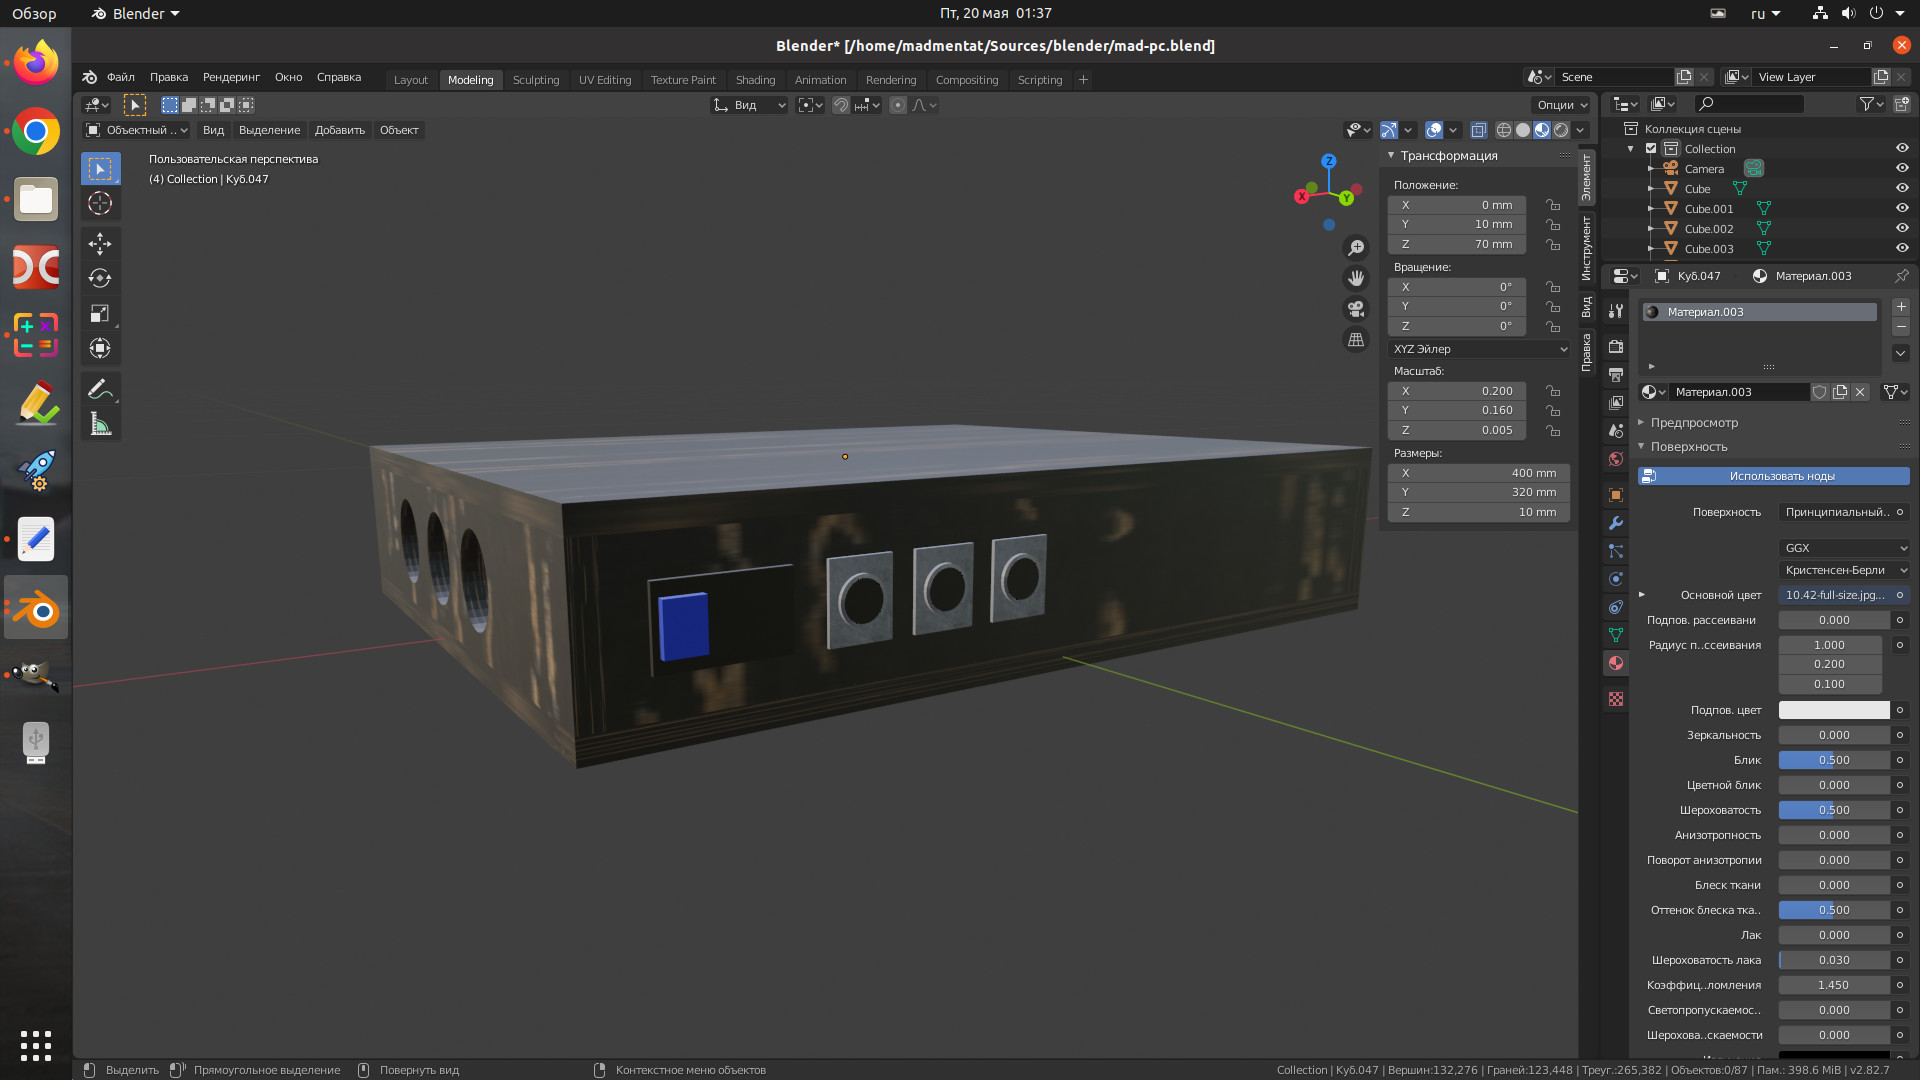Switch to wireframe shading mode
Image resolution: width=1920 pixels, height=1080 pixels.
pyautogui.click(x=1504, y=130)
